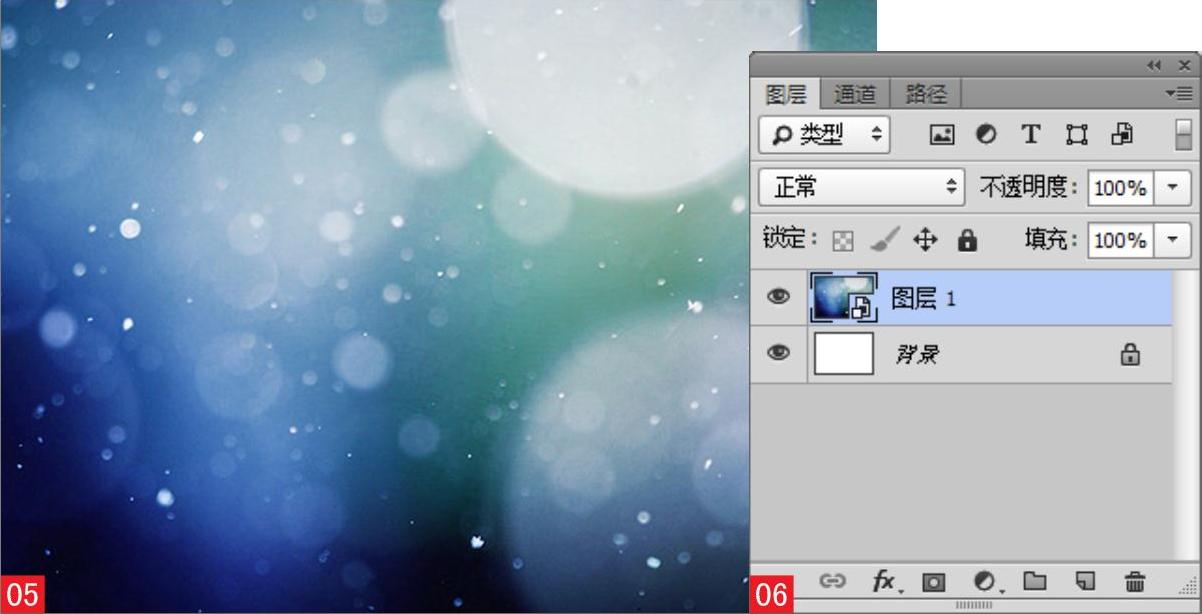Switch to the 通道 tab

[855, 94]
